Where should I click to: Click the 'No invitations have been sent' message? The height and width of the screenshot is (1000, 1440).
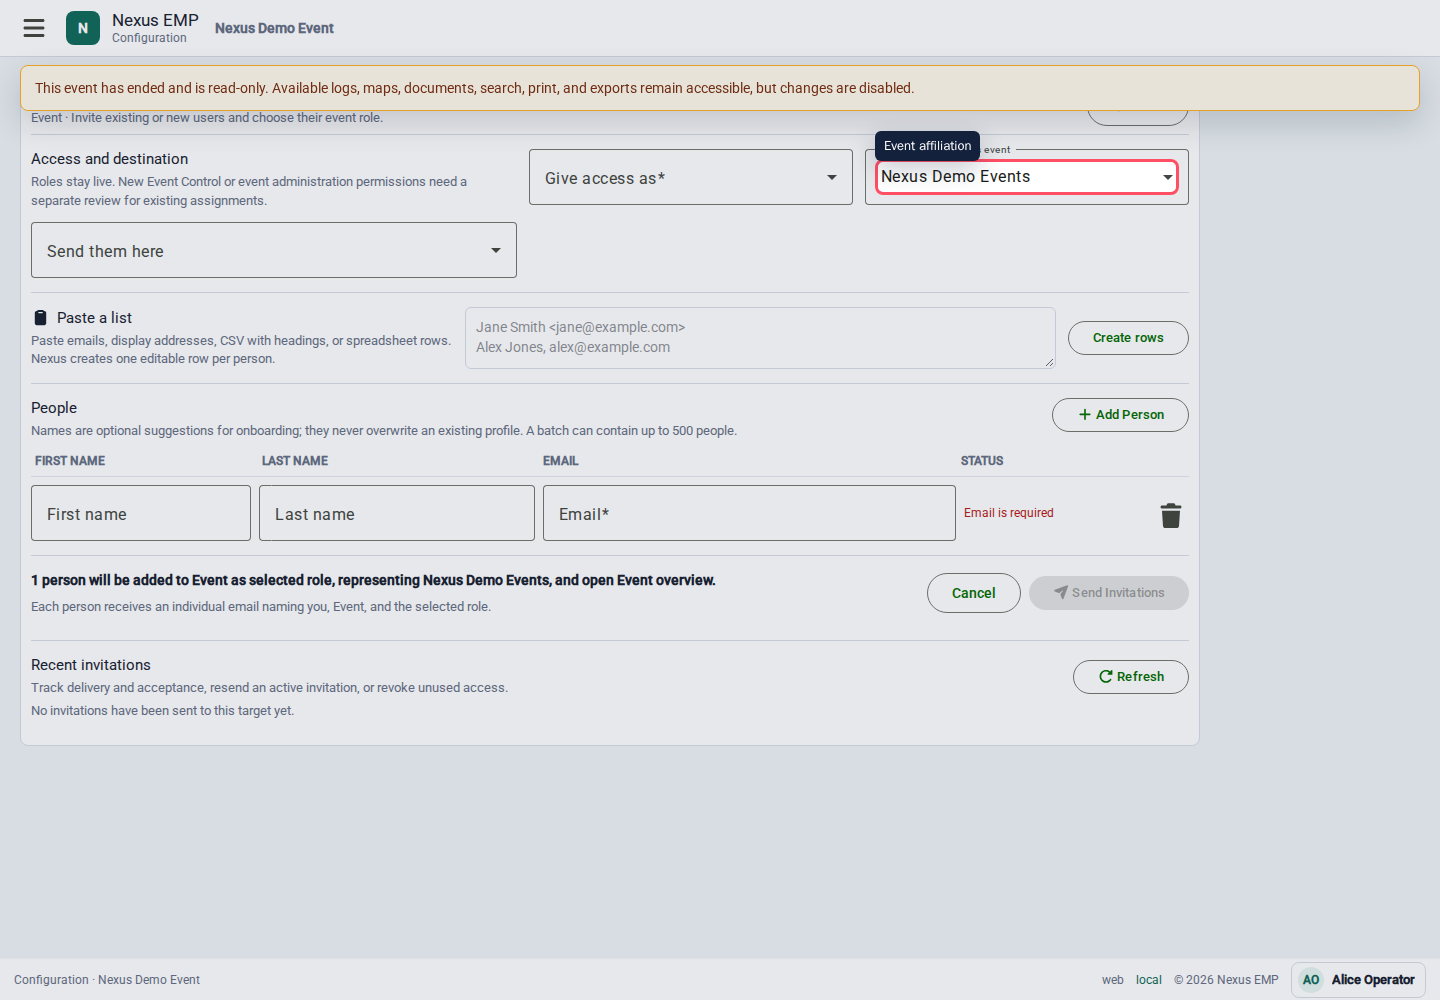(x=163, y=711)
